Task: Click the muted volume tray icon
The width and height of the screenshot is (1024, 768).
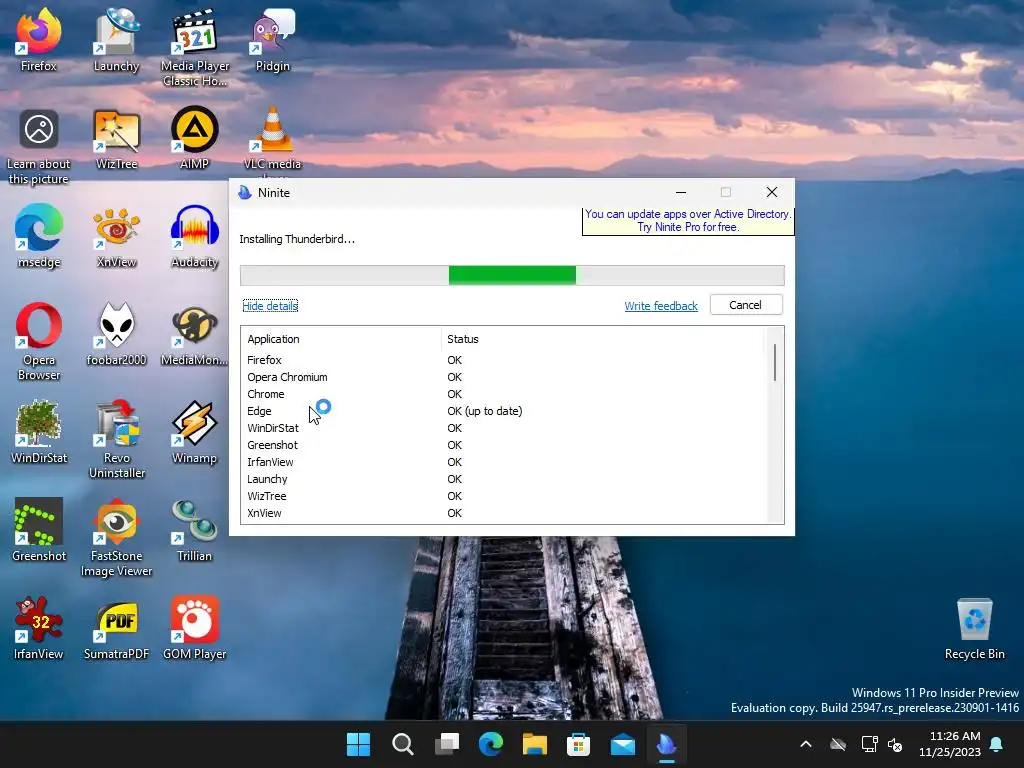Action: [x=895, y=744]
